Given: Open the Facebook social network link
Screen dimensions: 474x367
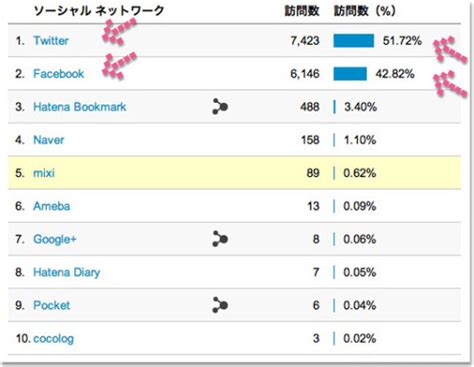Looking at the screenshot, I should (x=59, y=74).
